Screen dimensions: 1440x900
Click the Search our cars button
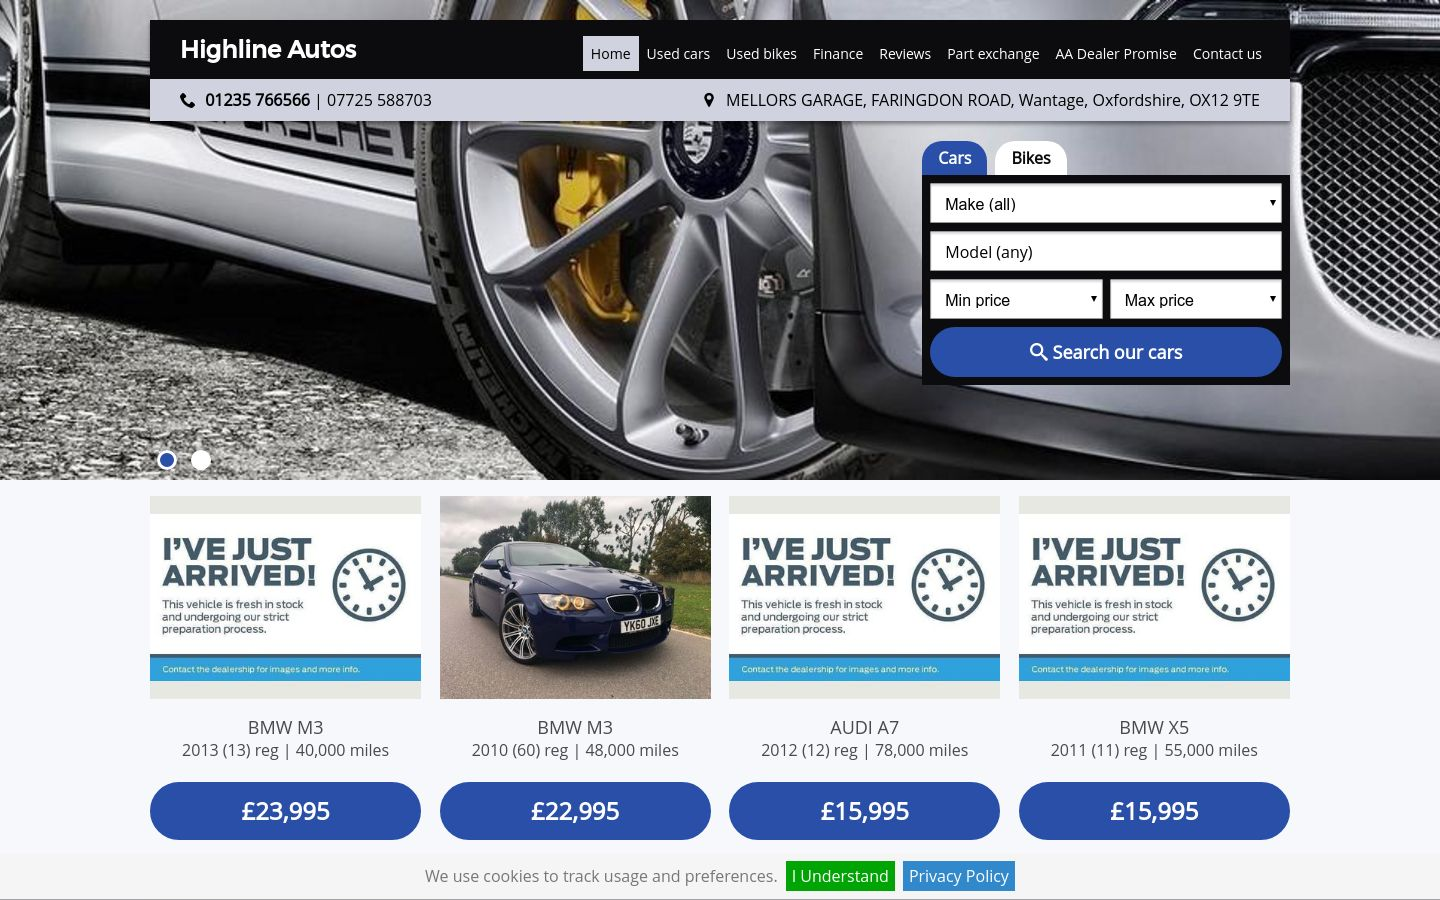1106,352
